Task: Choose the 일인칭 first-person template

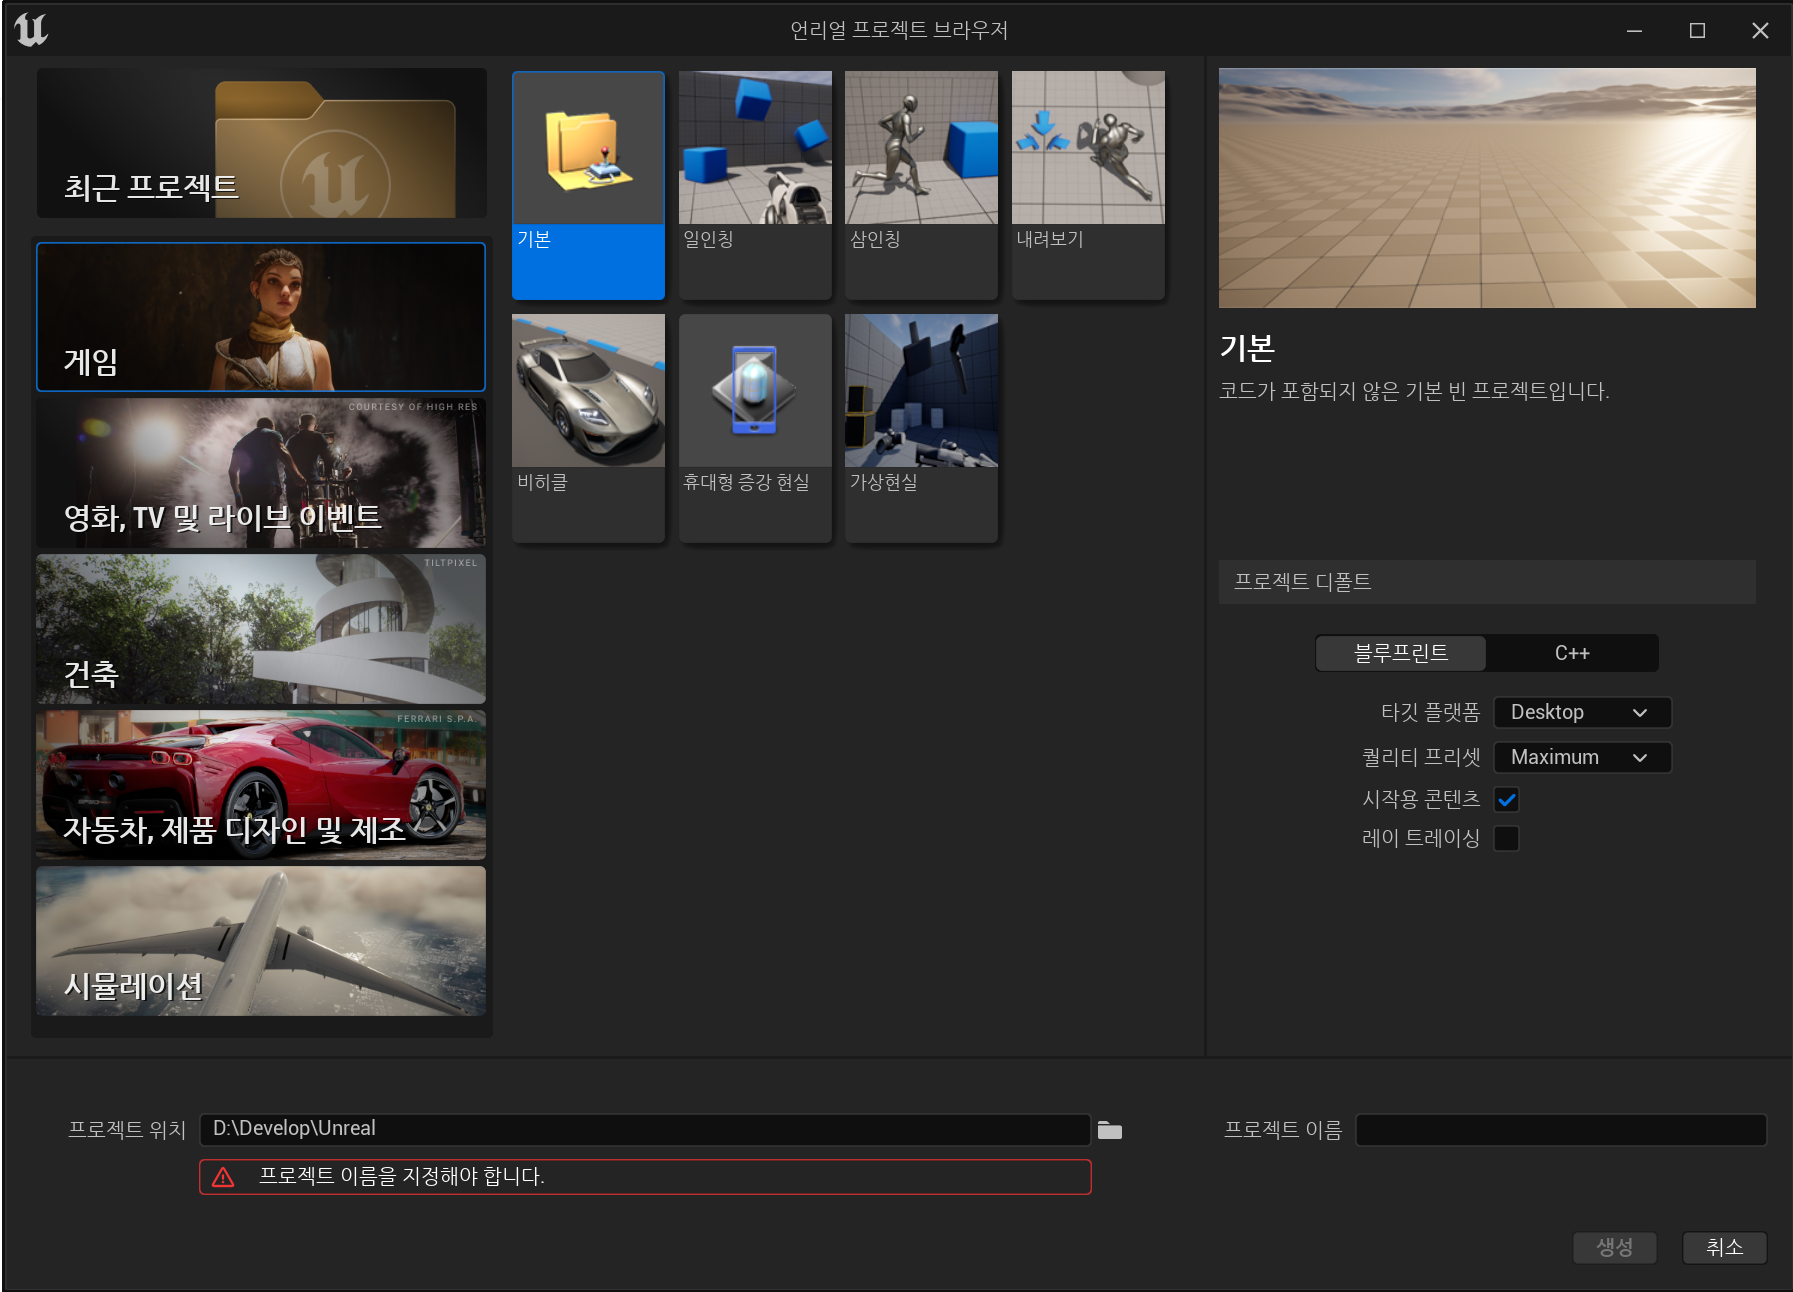Action: pos(755,185)
